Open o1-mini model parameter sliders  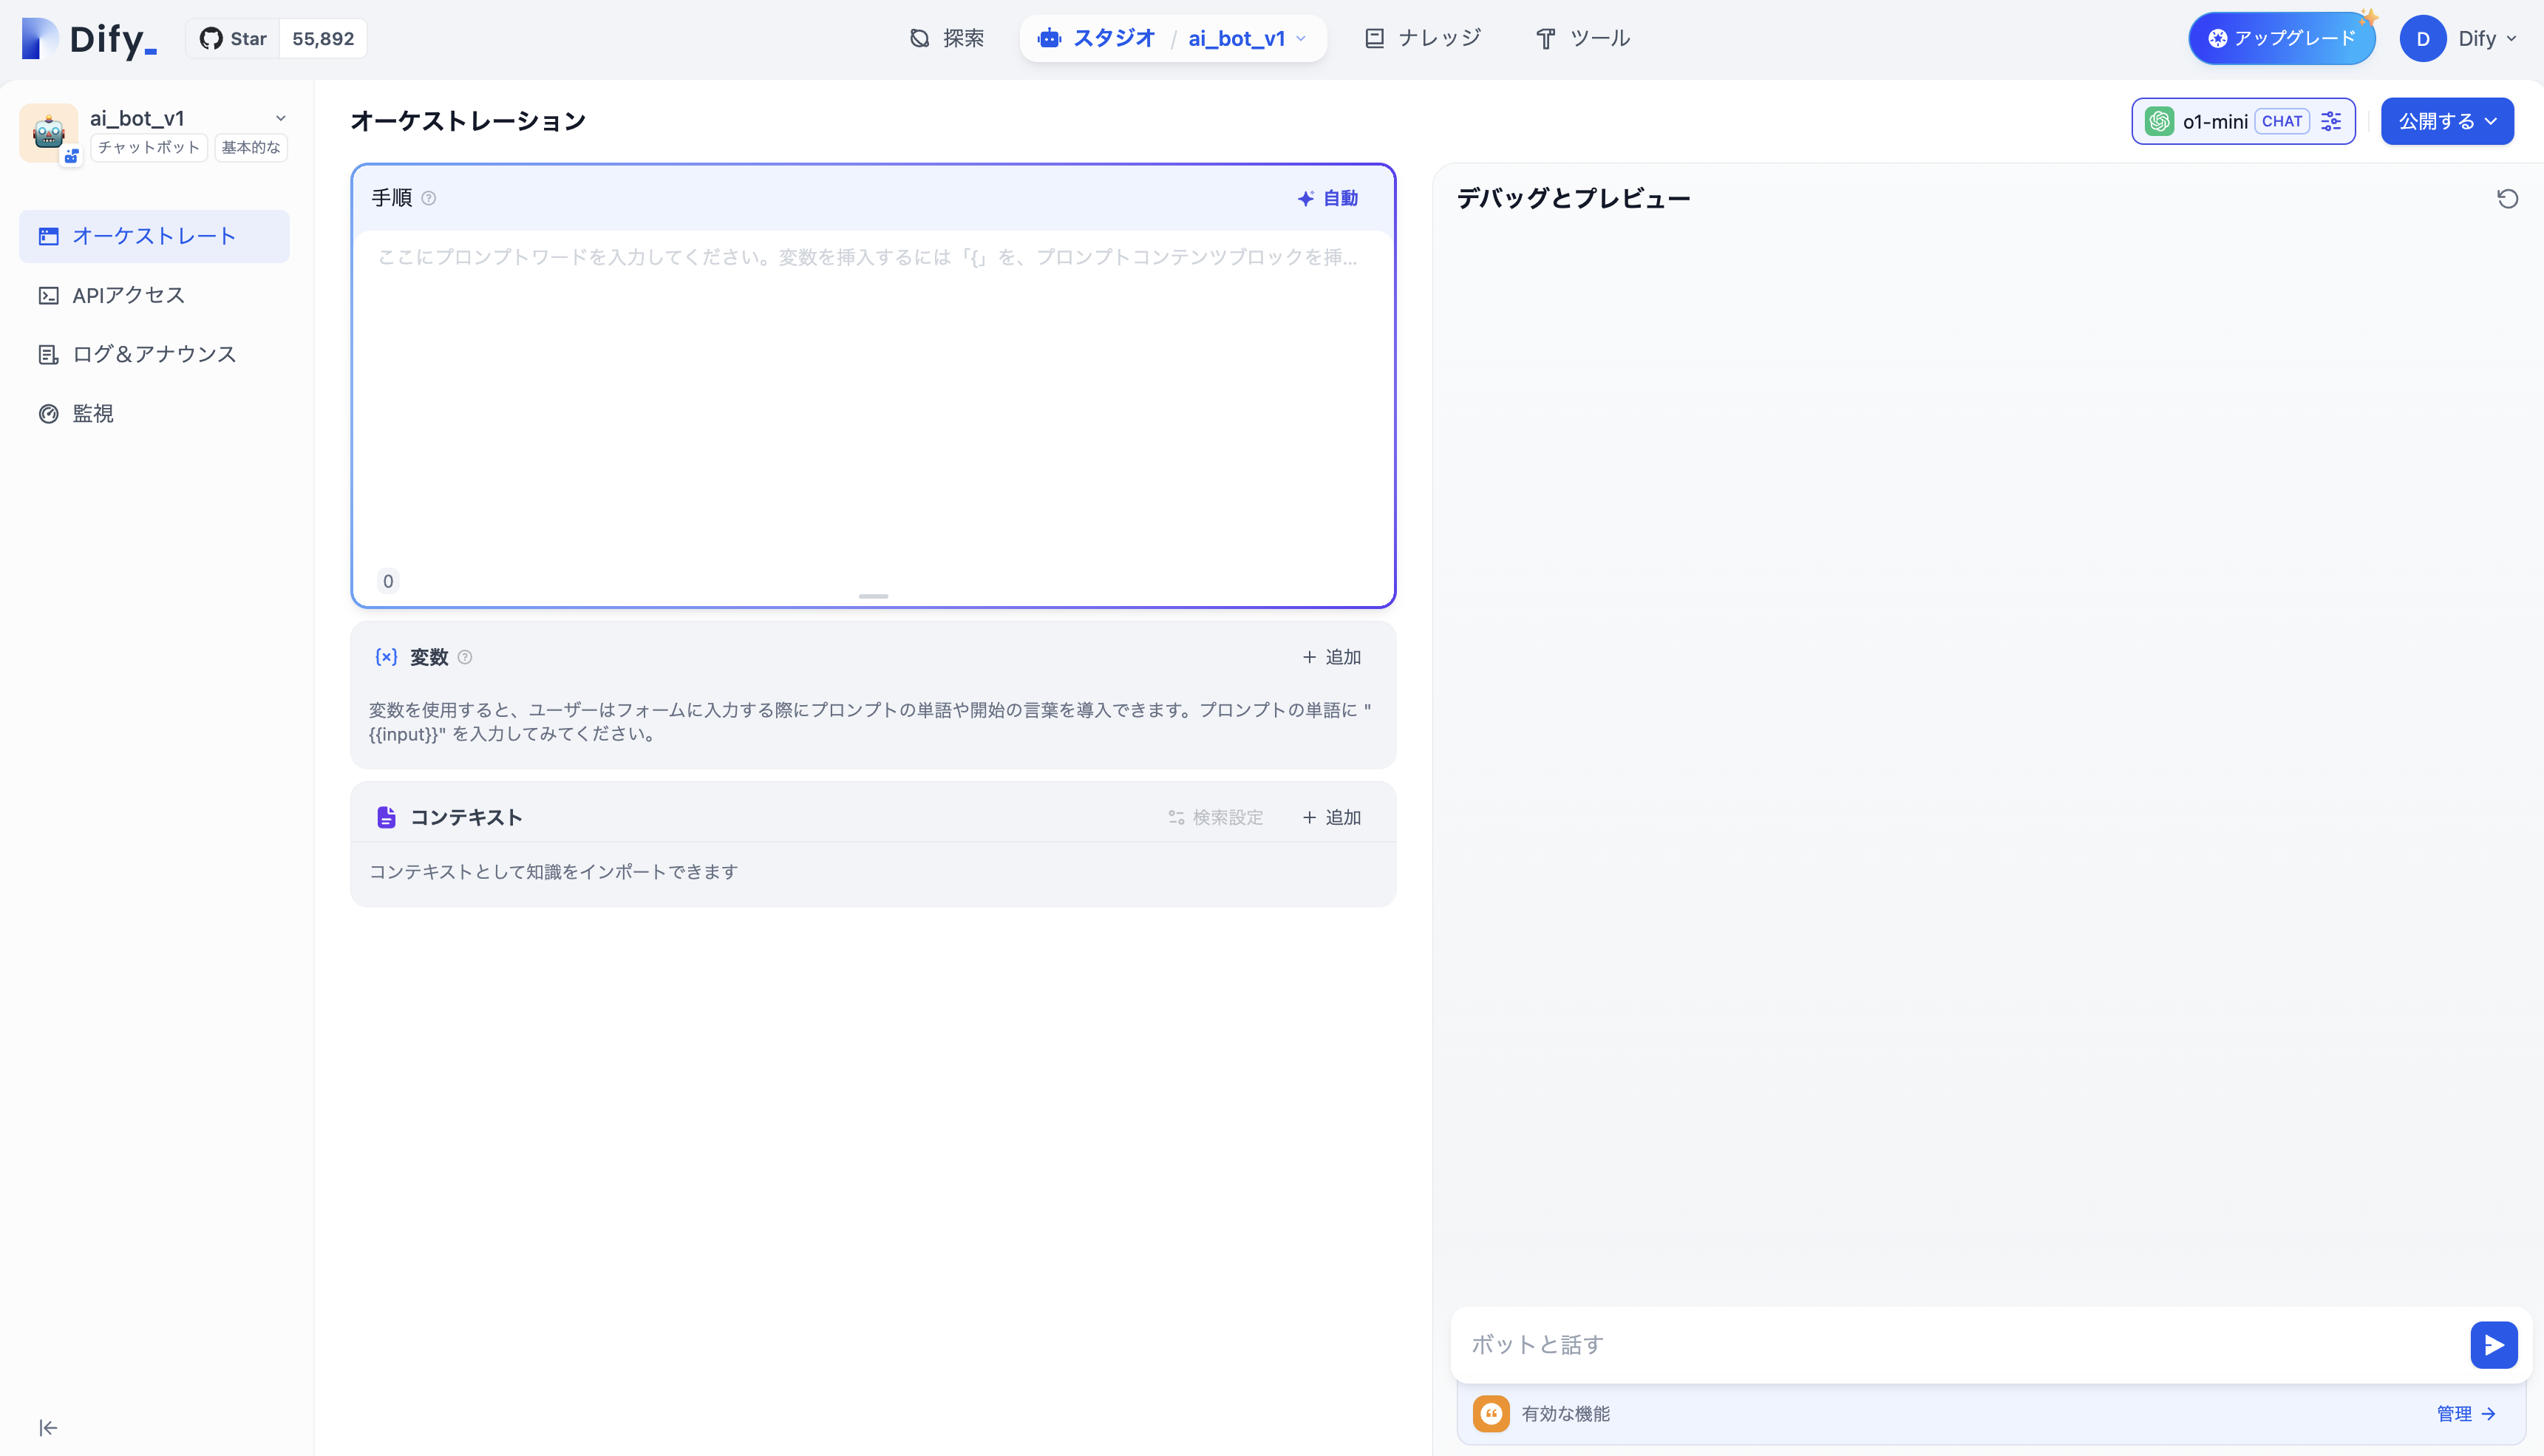pos(2332,121)
